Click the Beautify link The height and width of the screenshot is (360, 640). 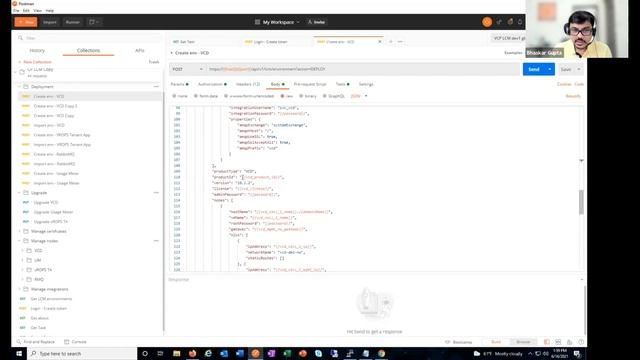point(573,96)
